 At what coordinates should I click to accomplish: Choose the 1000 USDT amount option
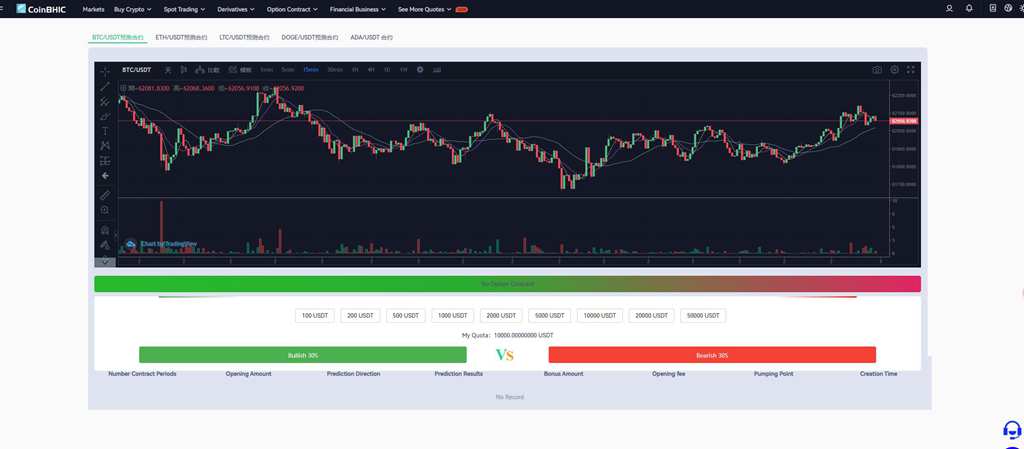coord(453,315)
